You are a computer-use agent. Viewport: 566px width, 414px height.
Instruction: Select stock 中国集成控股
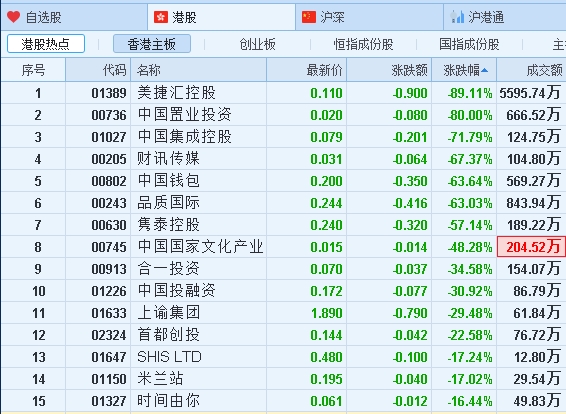184,137
